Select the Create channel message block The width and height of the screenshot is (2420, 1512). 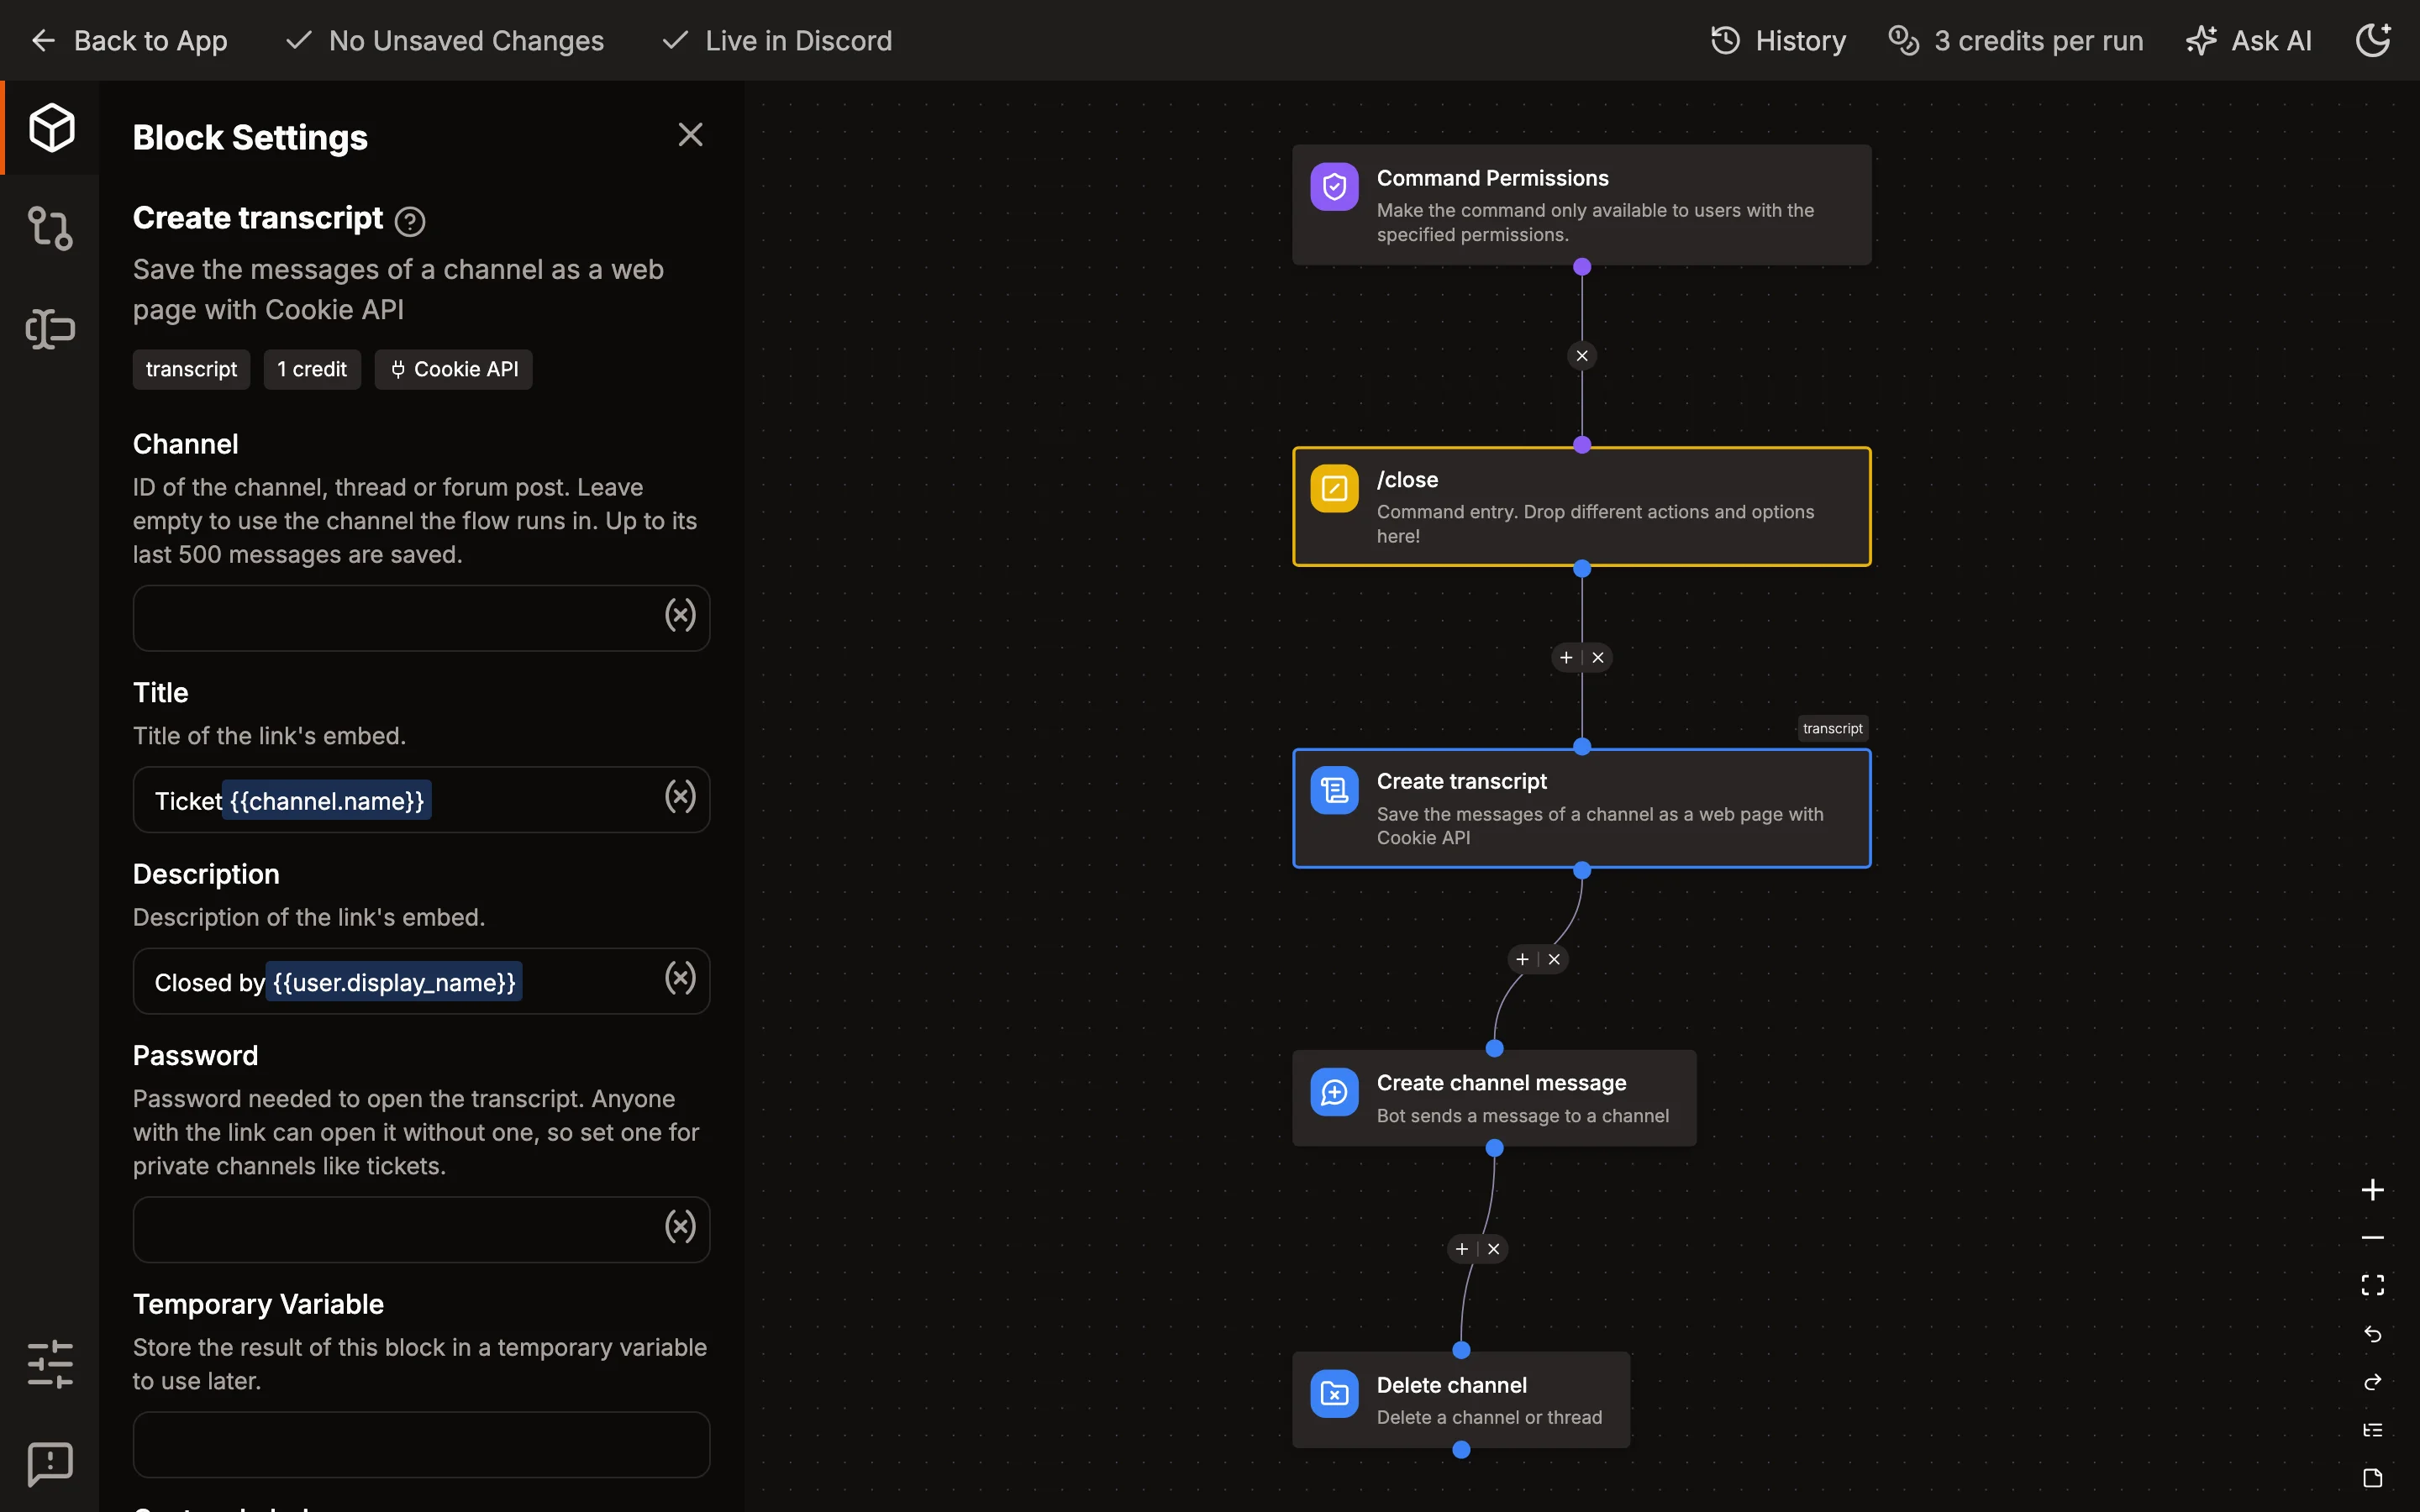(x=1494, y=1098)
